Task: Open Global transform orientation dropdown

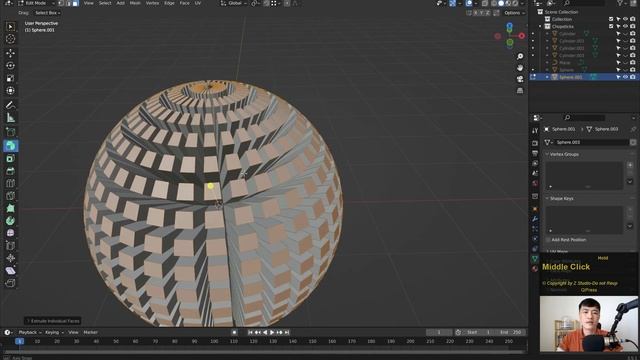Action: [x=235, y=3]
